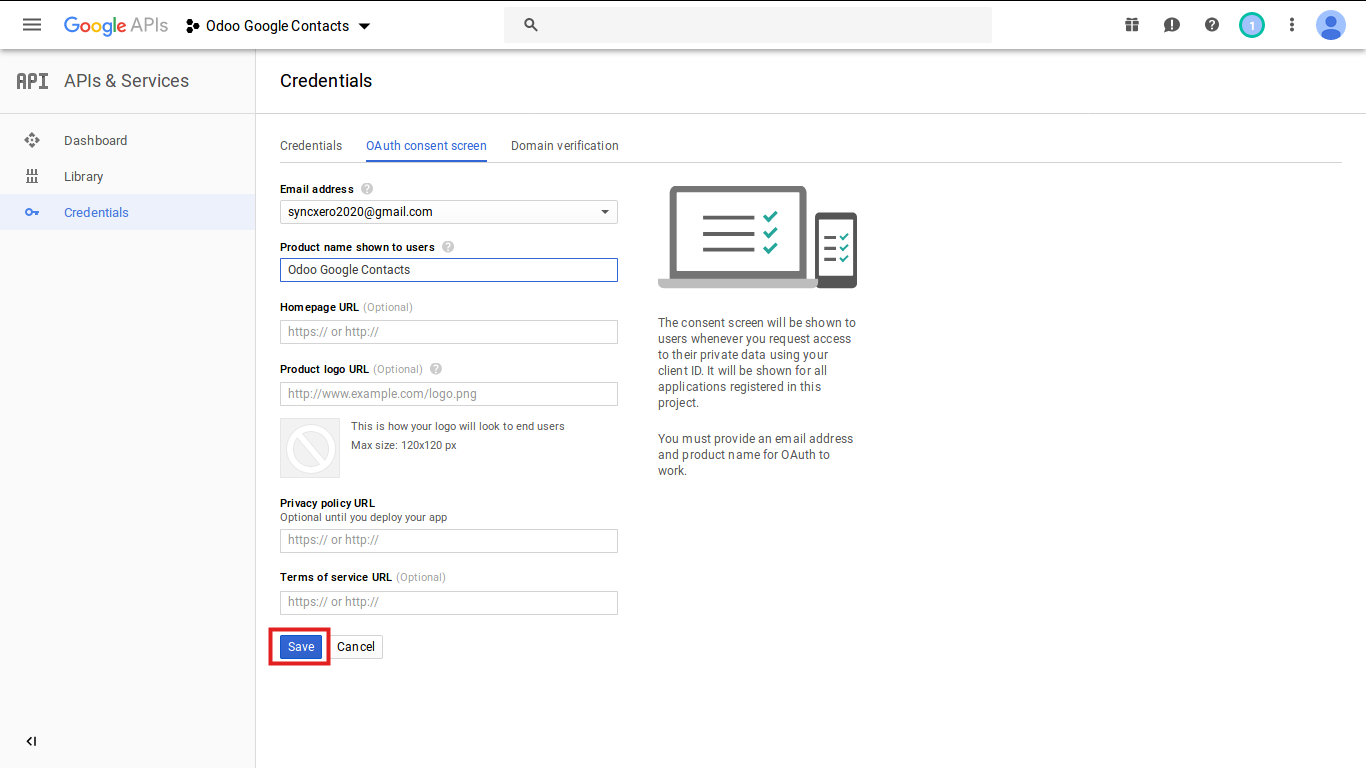1366x768 pixels.
Task: Click help icon beside Email address
Action: [x=367, y=189]
